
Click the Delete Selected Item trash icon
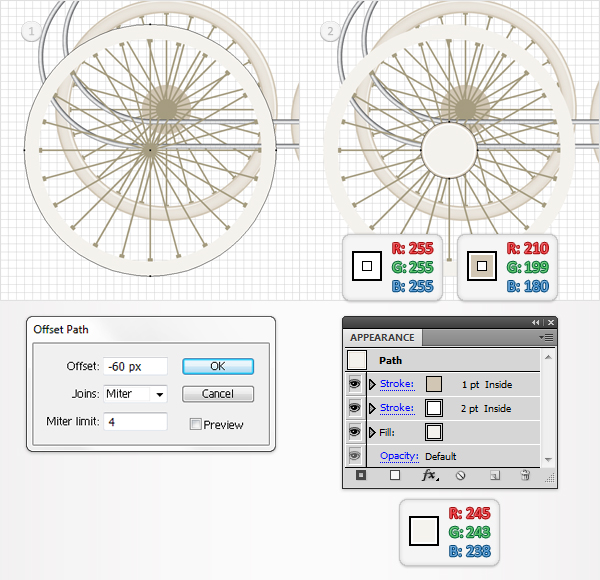click(x=525, y=475)
